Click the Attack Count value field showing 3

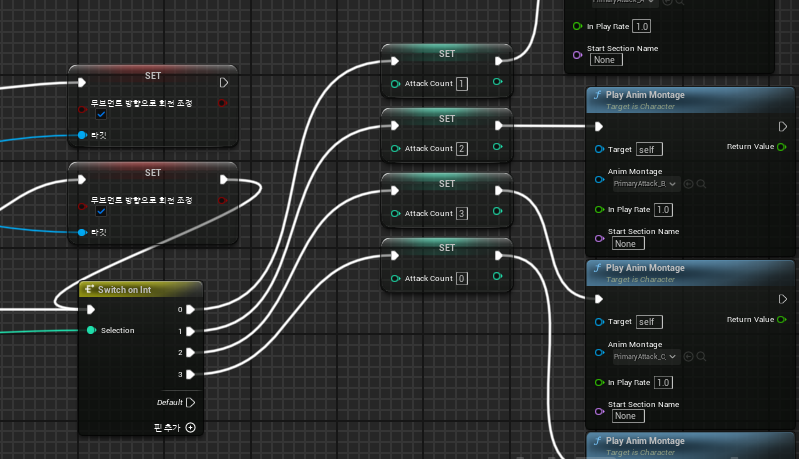462,213
